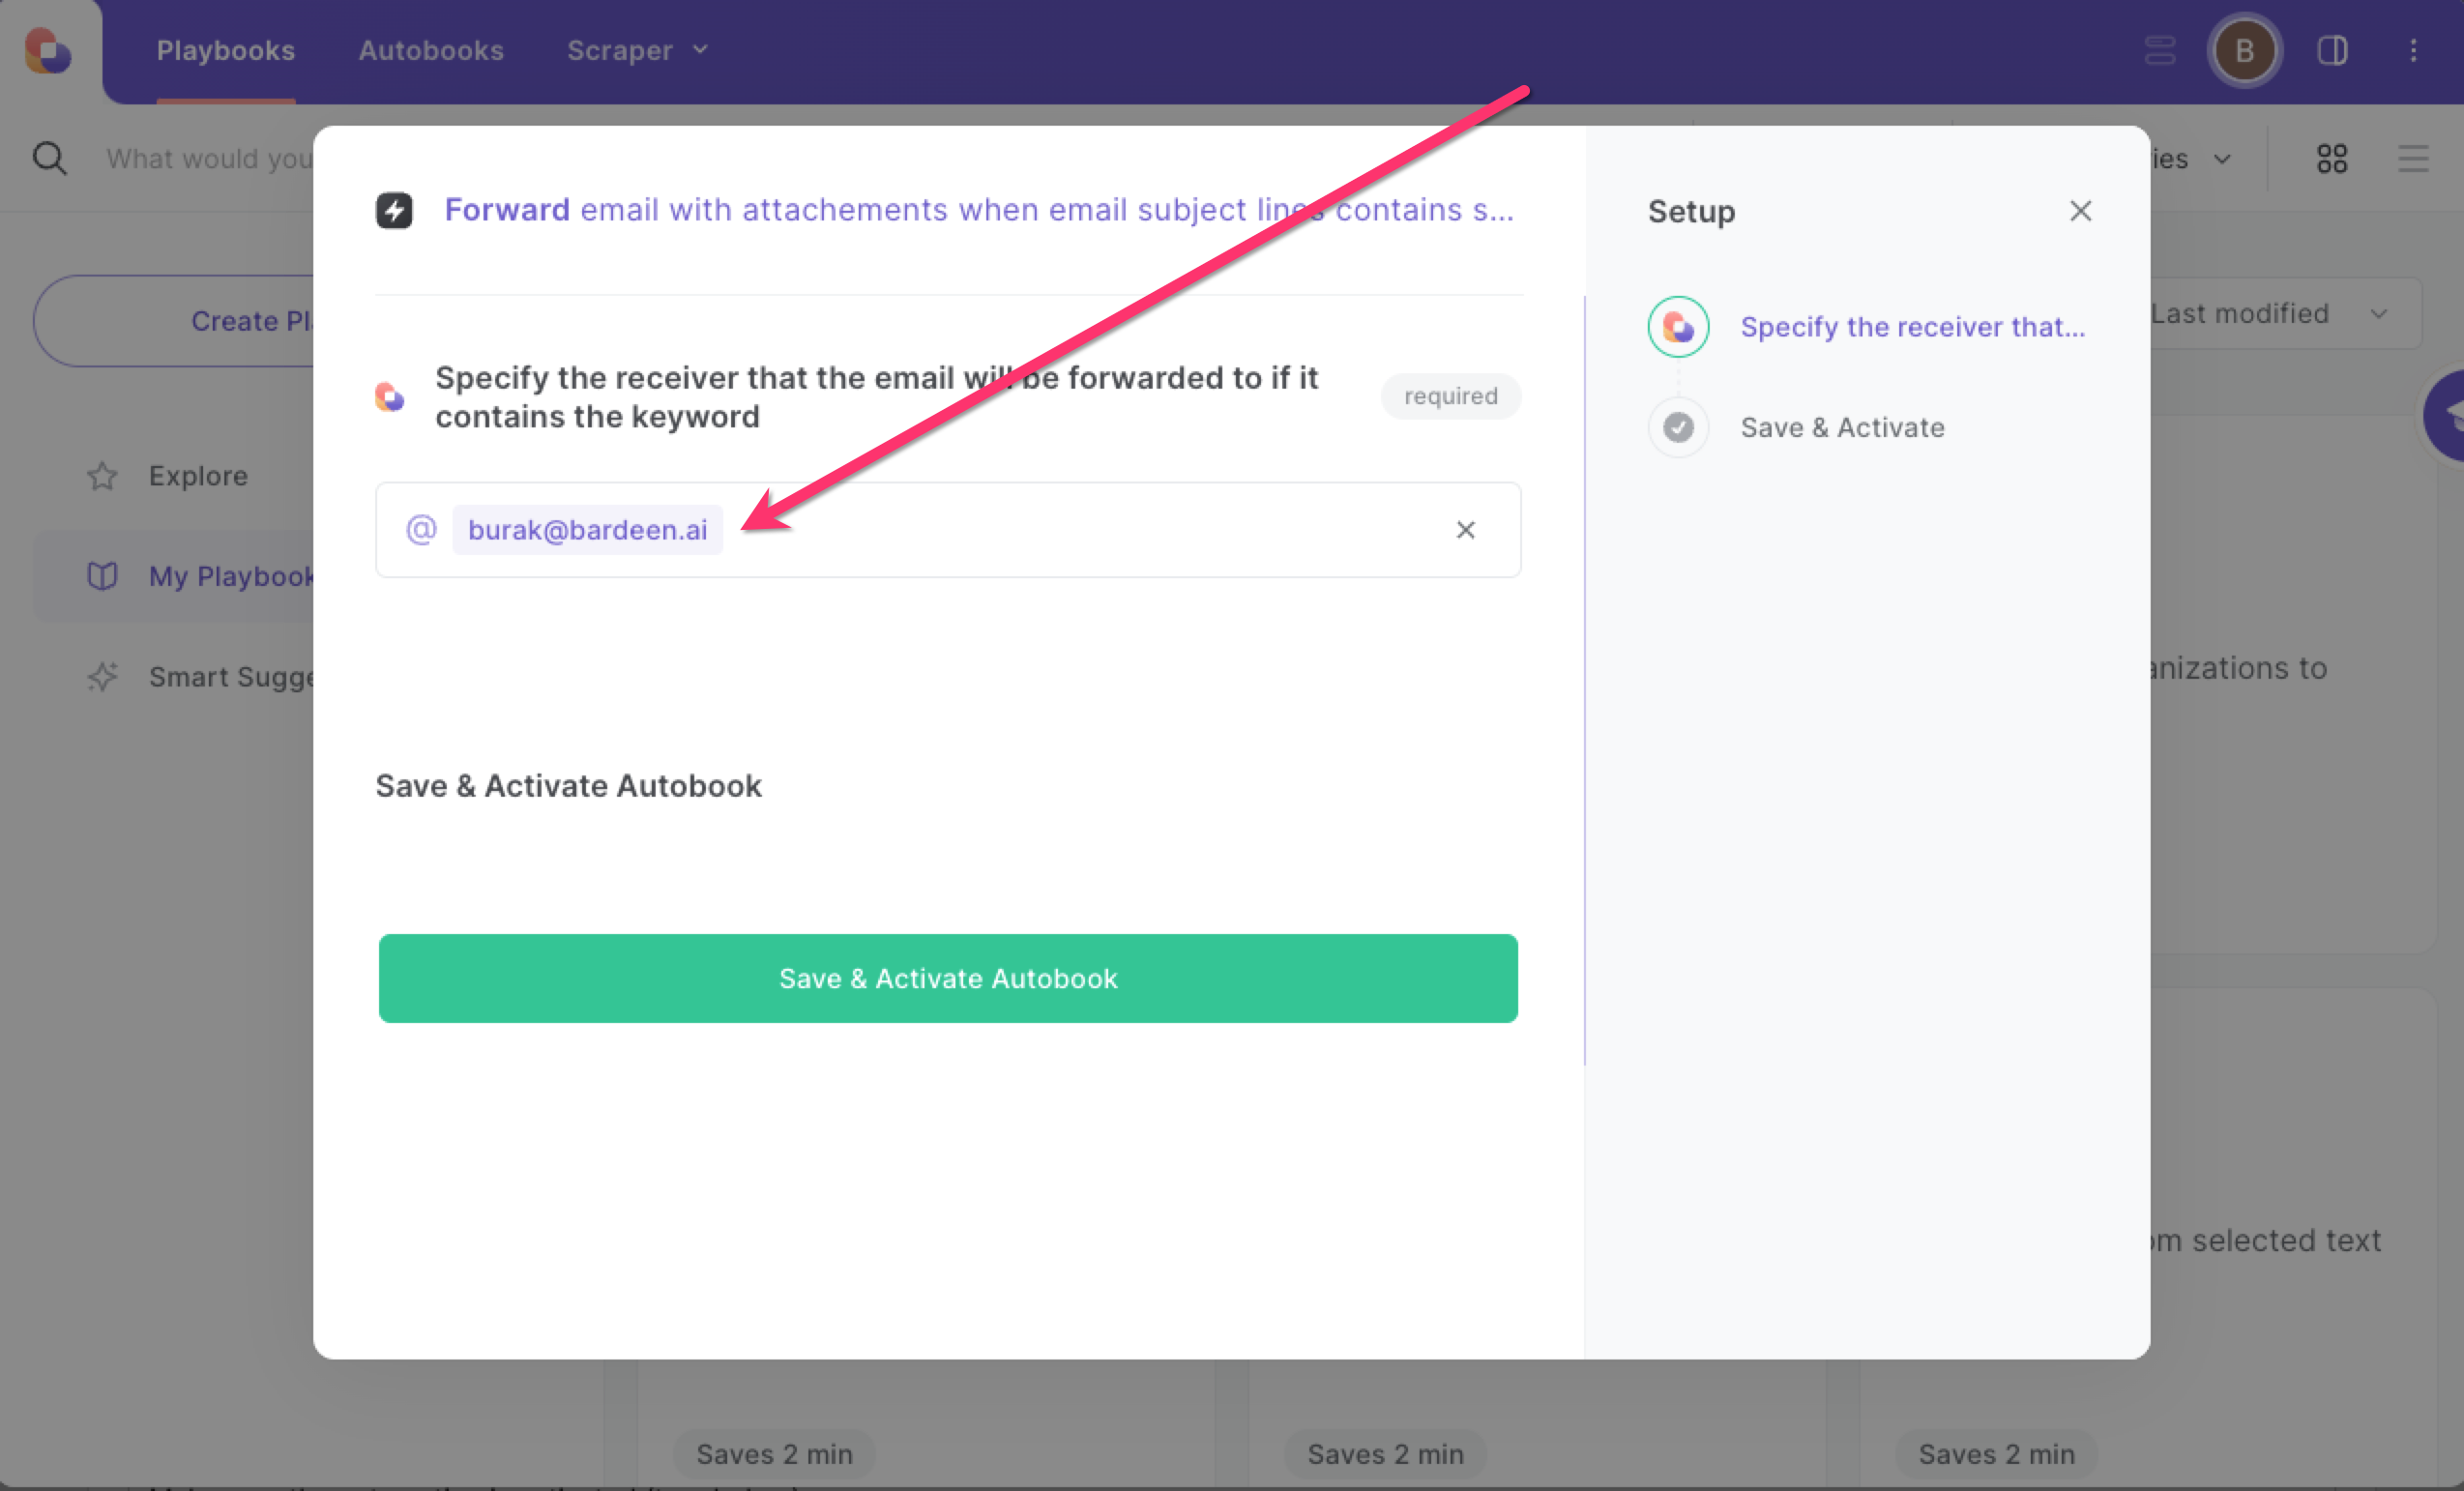The height and width of the screenshot is (1491, 2464).
Task: Click the 'Save & Activate Autobook' heading text
Action: (569, 786)
